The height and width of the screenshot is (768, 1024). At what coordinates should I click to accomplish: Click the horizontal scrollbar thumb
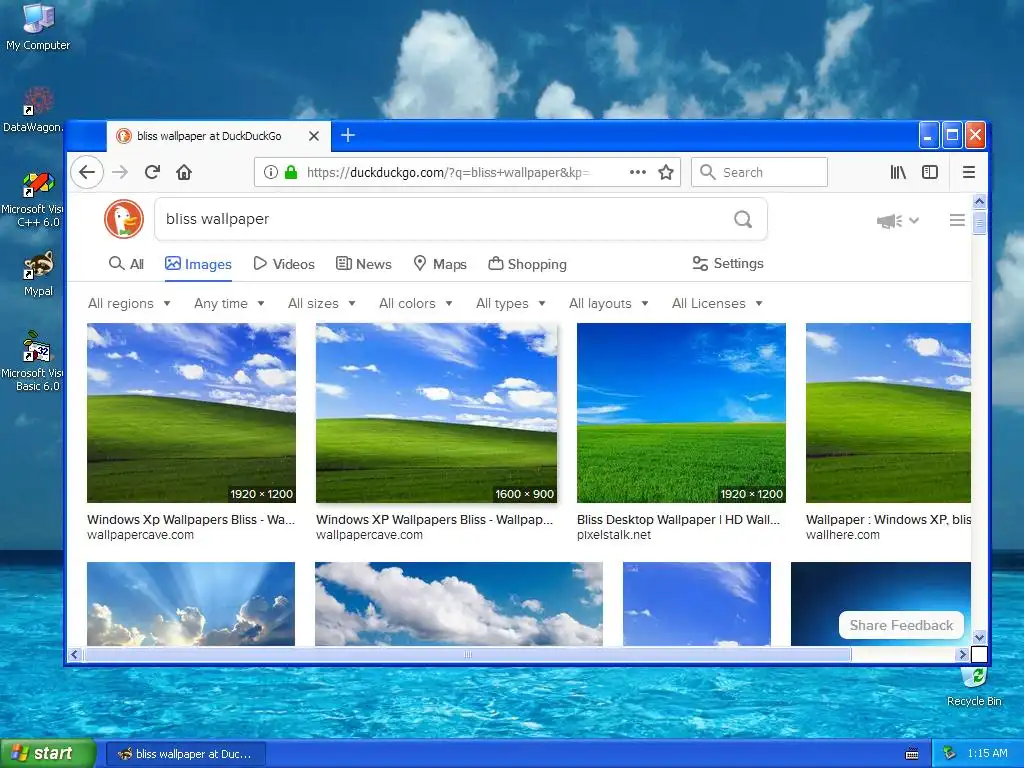pos(468,654)
